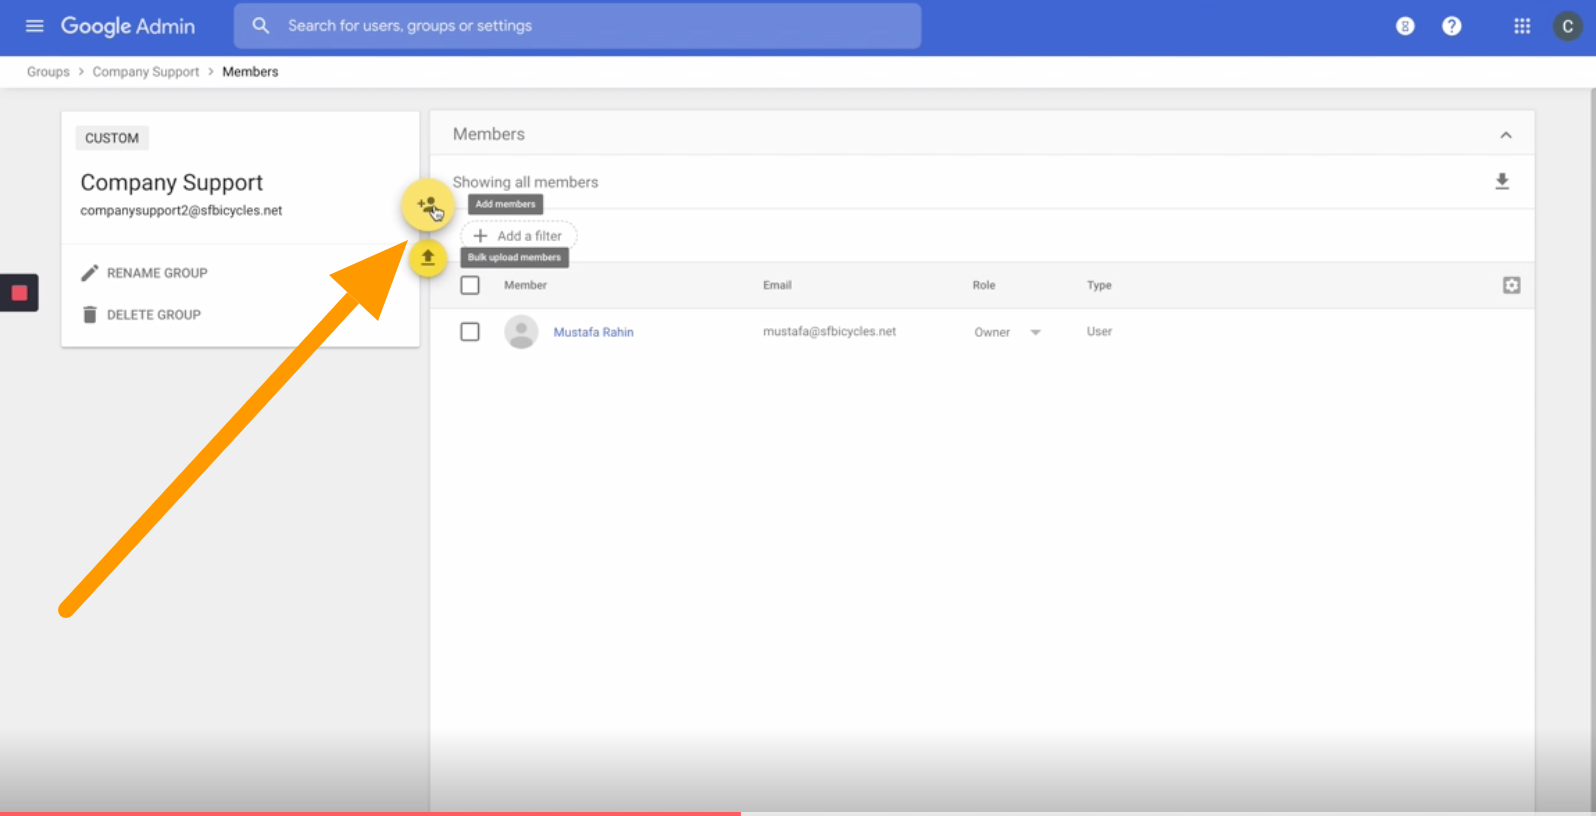Click mustafa@sfbicycles.net email cell
Image resolution: width=1596 pixels, height=816 pixels.
(829, 332)
